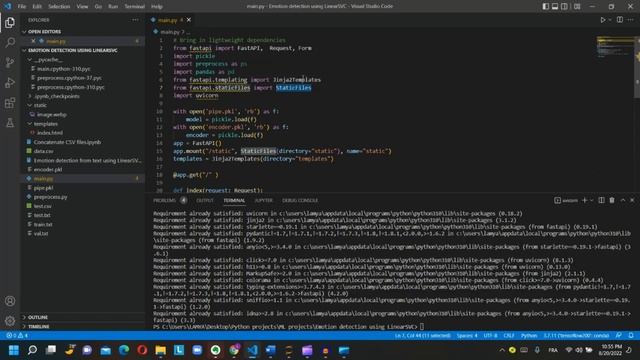This screenshot has height=360, width=640.
Task: Switch to the Problems panel tab
Action: tap(165, 200)
